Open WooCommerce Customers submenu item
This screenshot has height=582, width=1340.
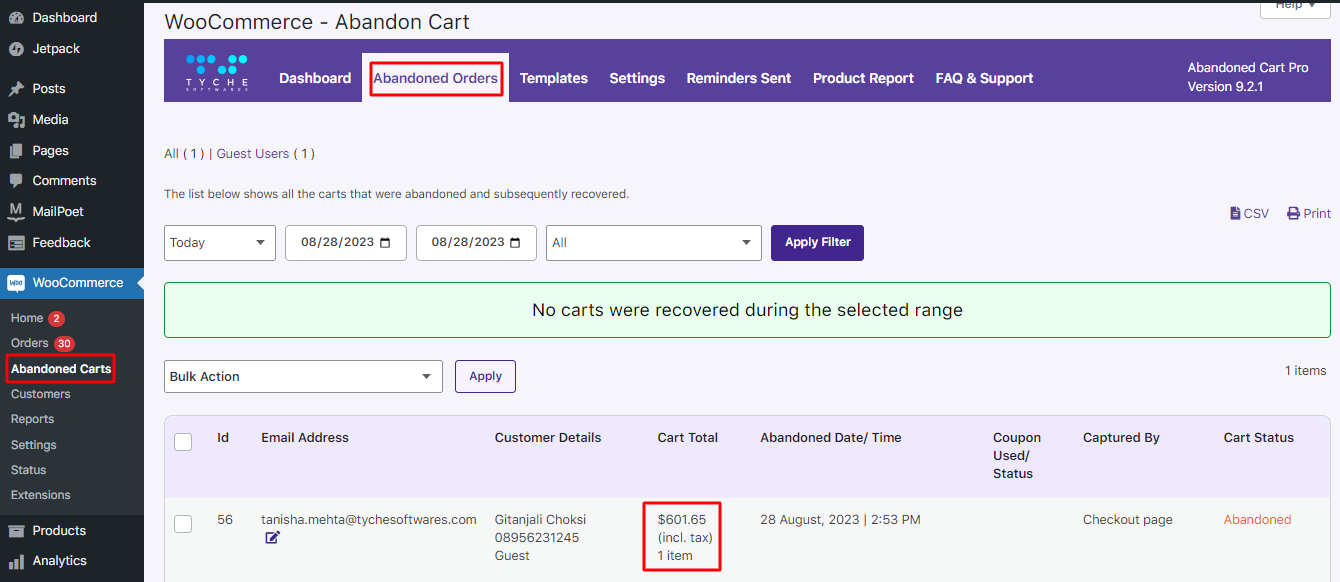[x=40, y=394]
